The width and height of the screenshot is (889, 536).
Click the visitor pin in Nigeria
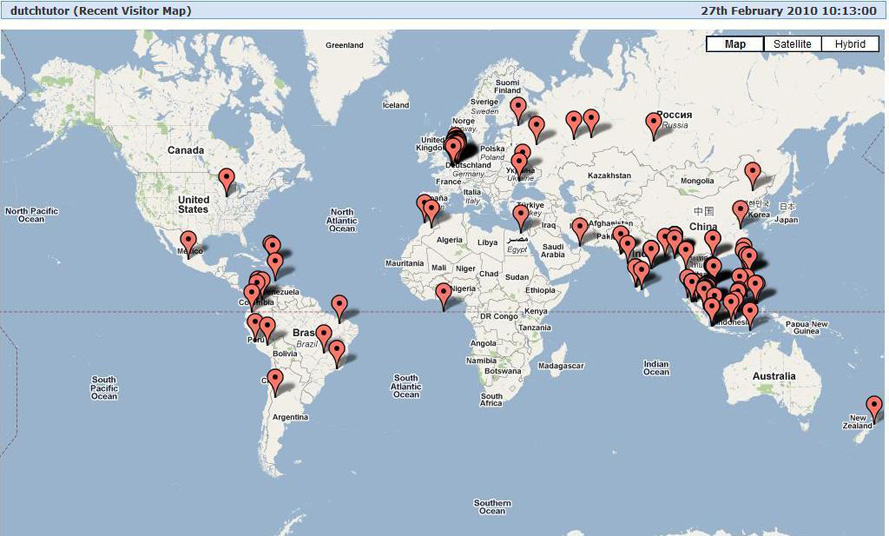point(443,297)
